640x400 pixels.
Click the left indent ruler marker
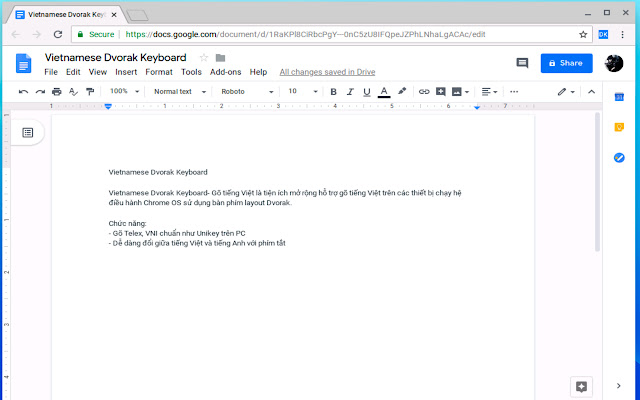click(108, 106)
